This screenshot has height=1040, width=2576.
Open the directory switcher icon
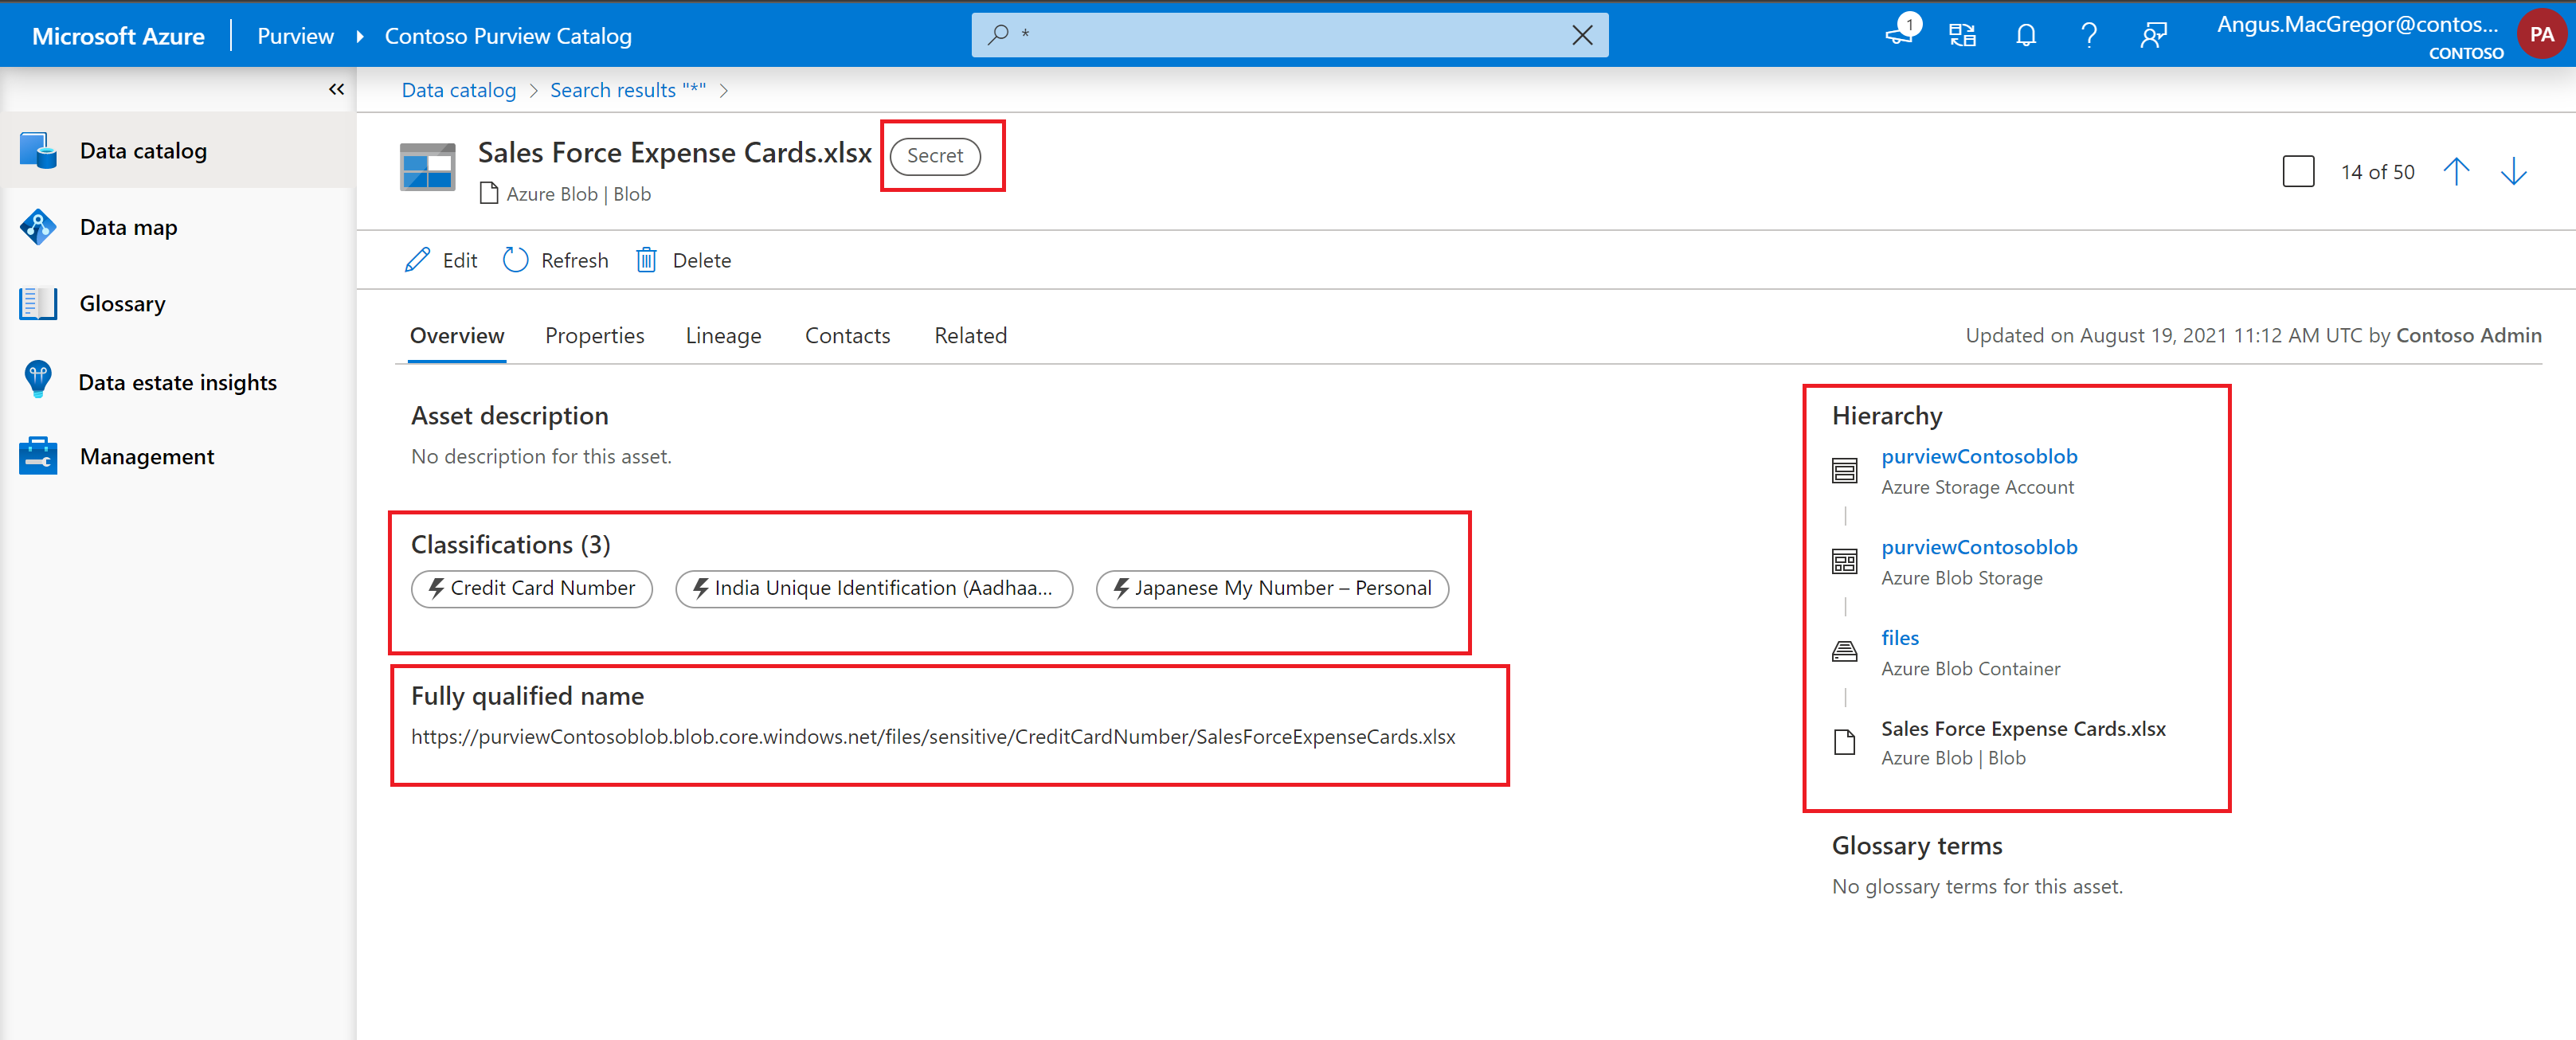(x=1962, y=36)
